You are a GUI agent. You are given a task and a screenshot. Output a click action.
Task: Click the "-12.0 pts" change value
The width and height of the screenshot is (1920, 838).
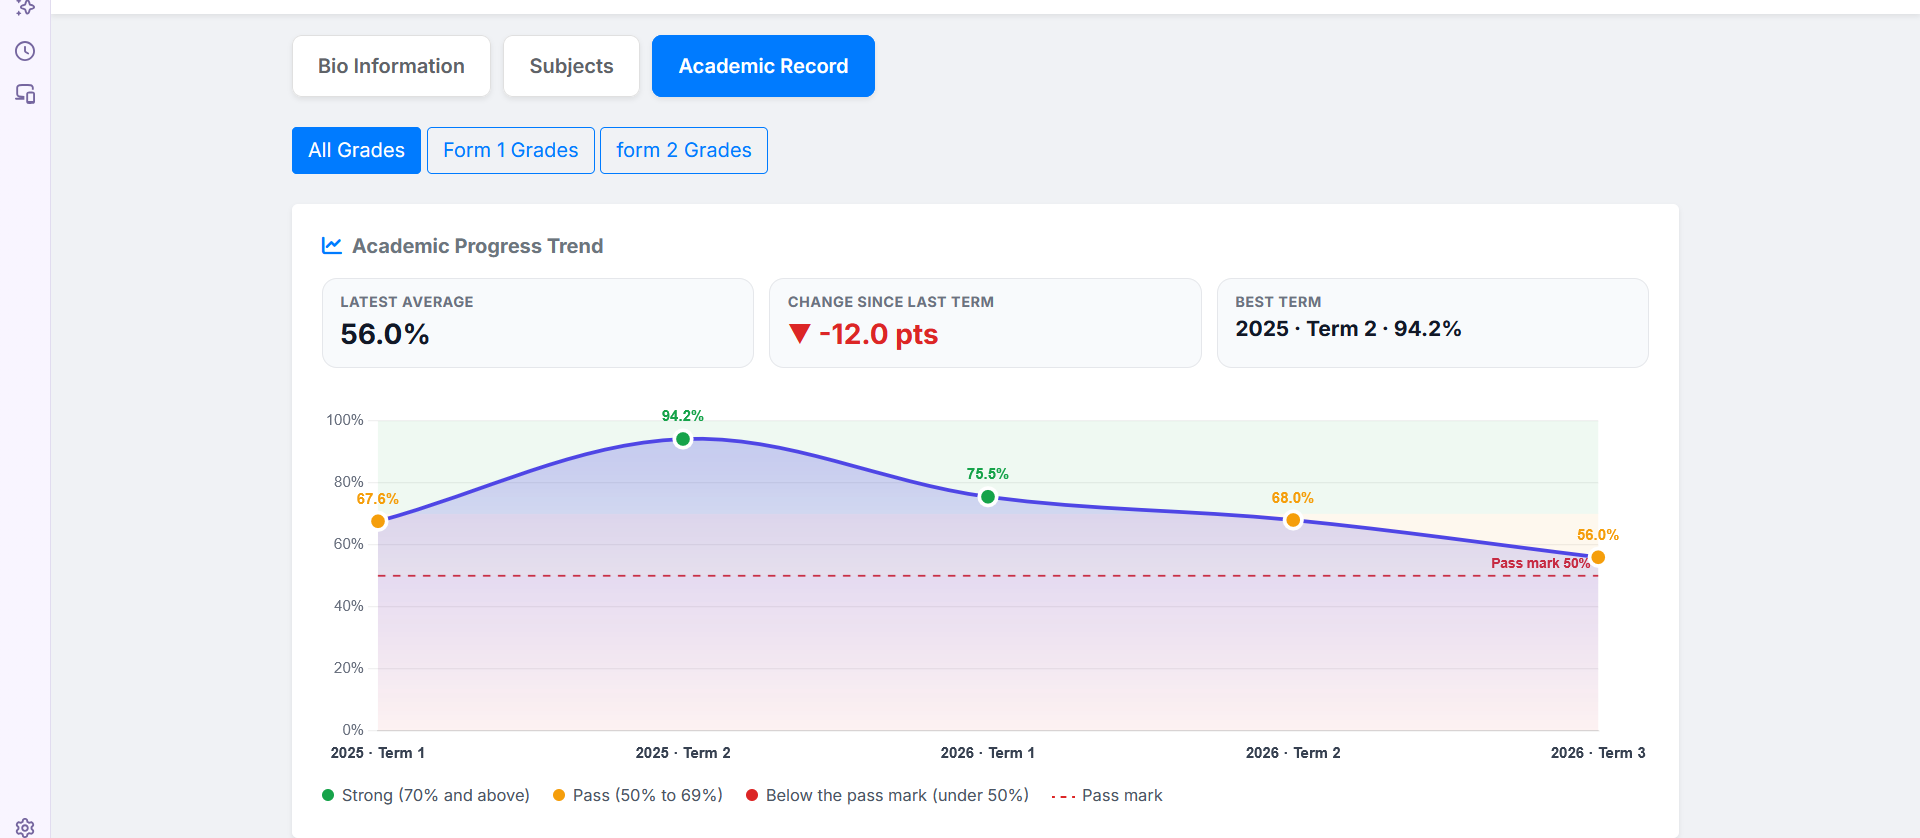pos(878,334)
